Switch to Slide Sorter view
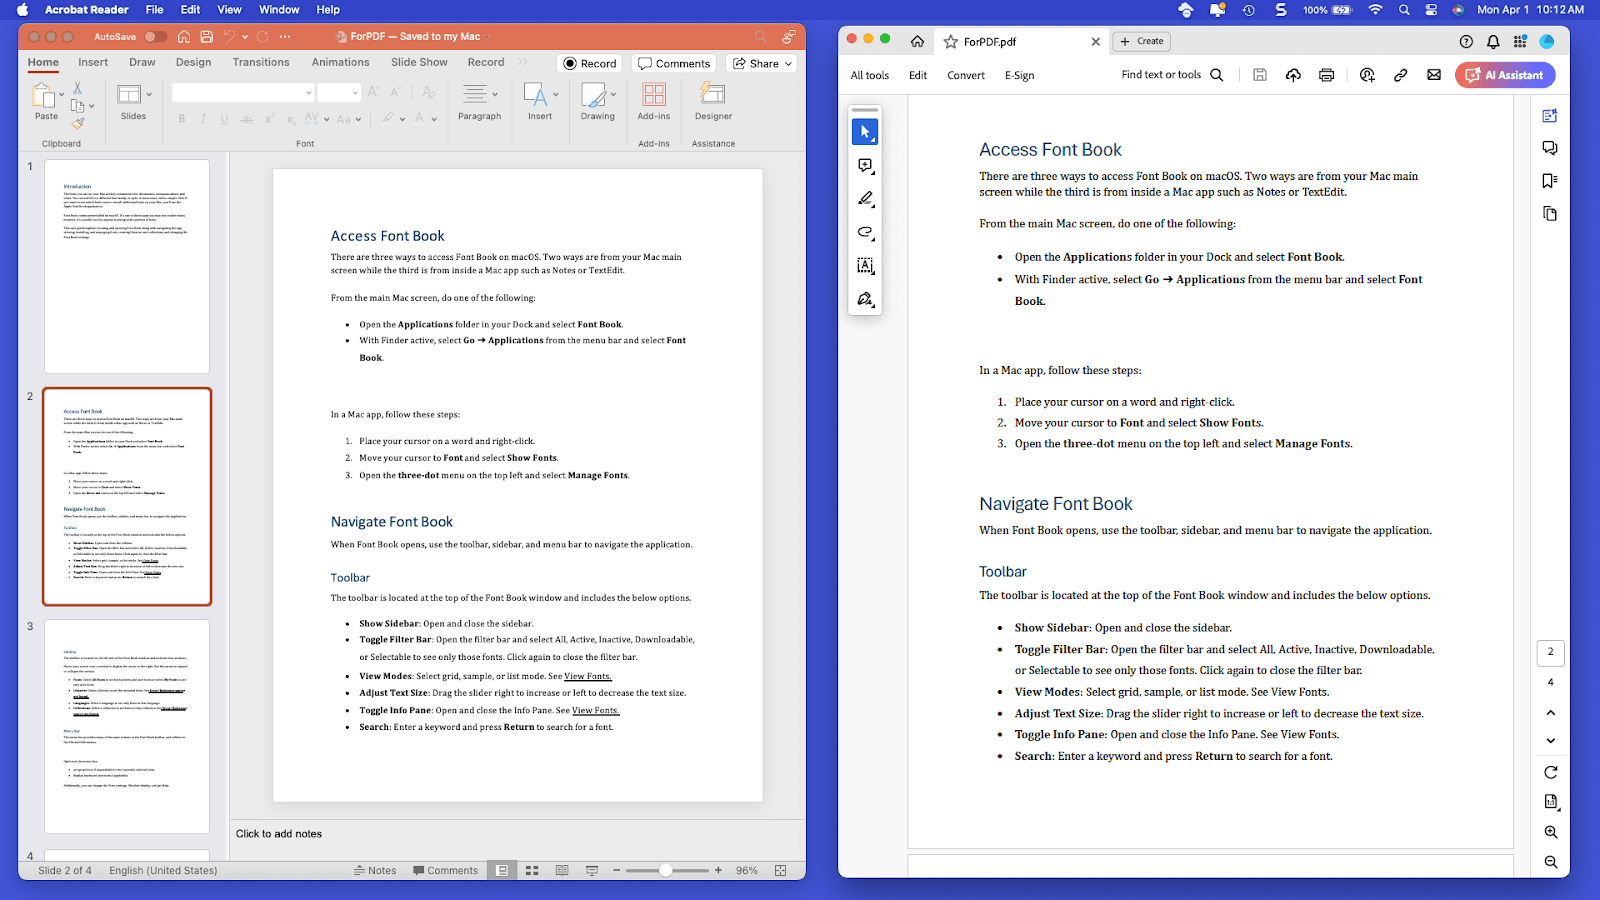The width and height of the screenshot is (1600, 900). pyautogui.click(x=532, y=870)
